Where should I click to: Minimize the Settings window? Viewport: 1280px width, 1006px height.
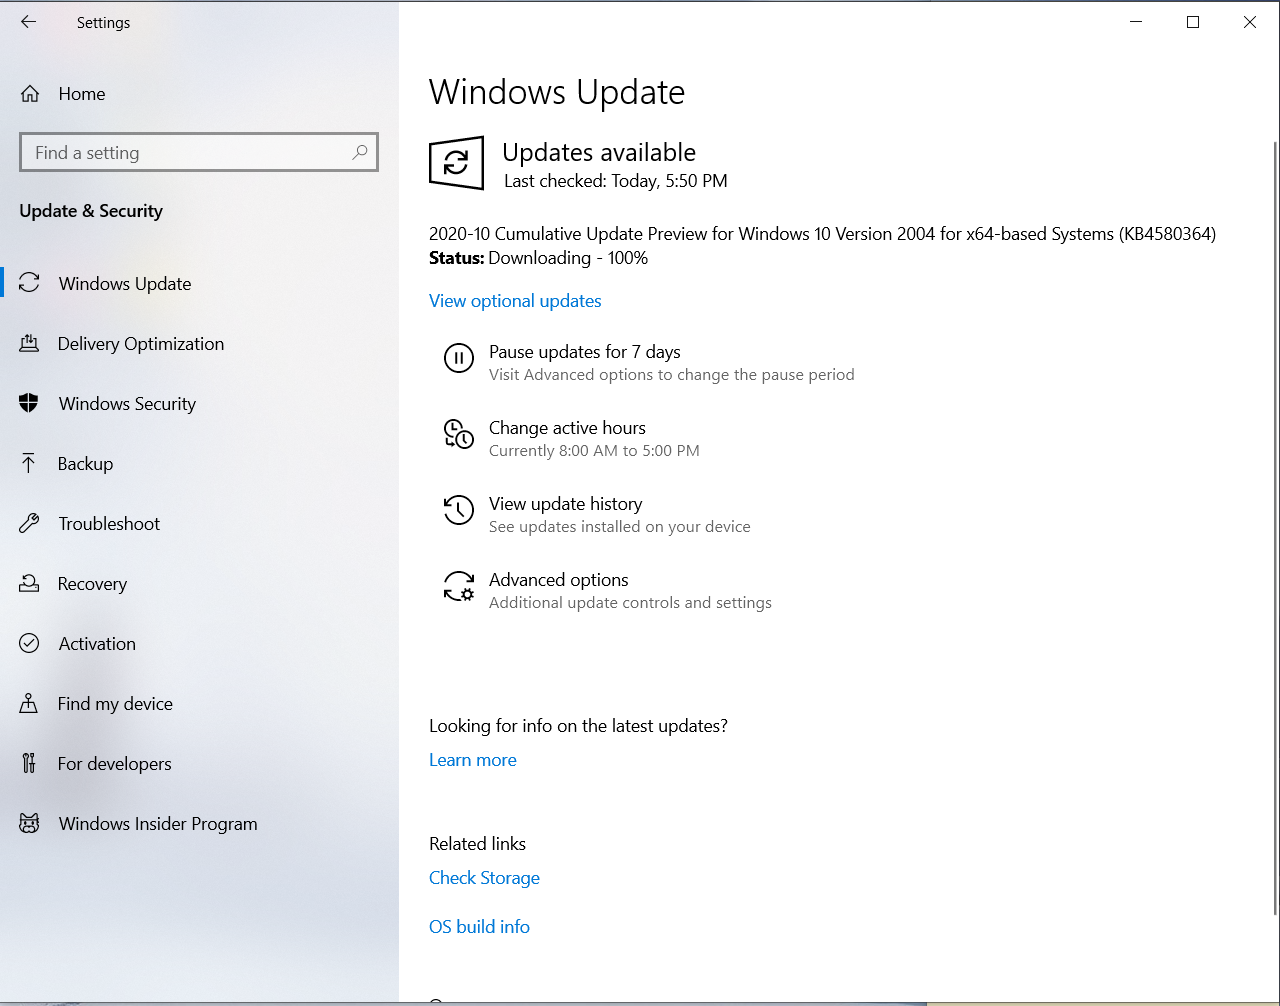pyautogui.click(x=1136, y=22)
